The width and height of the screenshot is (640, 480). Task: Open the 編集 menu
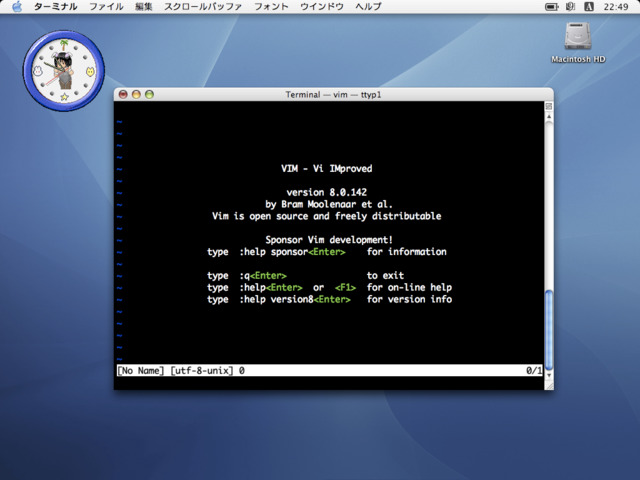coord(144,7)
